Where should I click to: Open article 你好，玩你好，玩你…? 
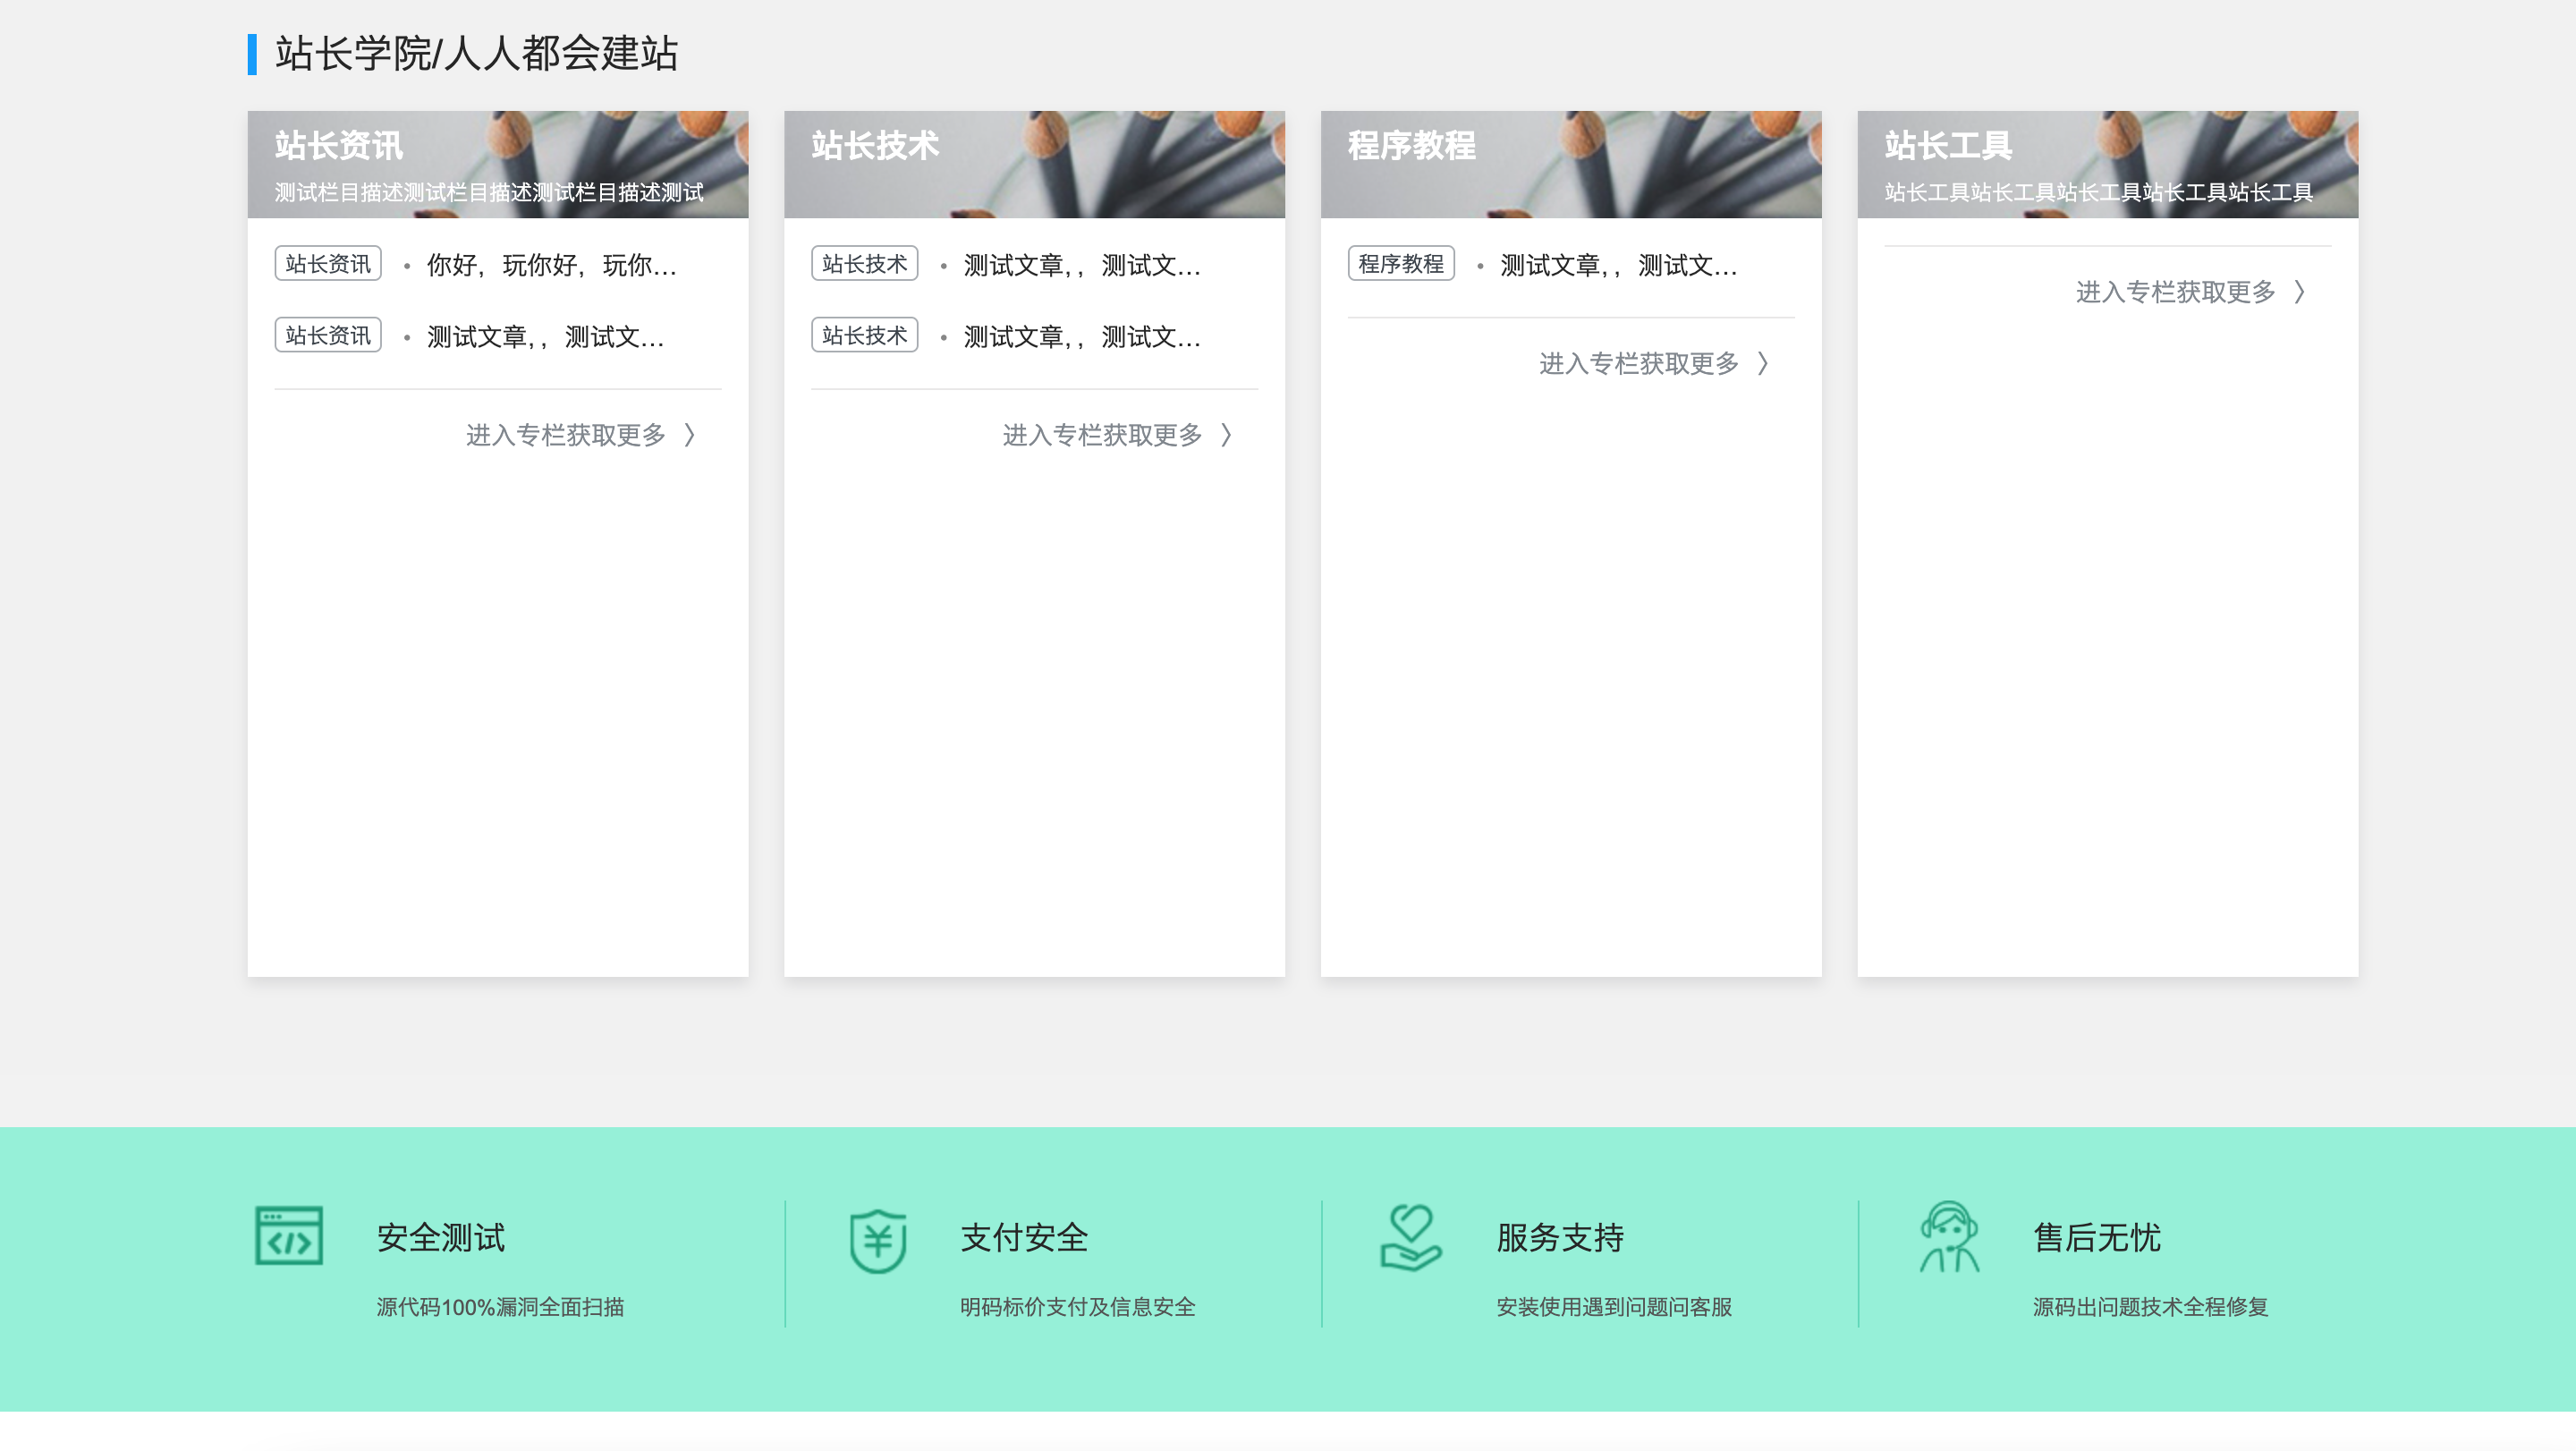click(552, 265)
